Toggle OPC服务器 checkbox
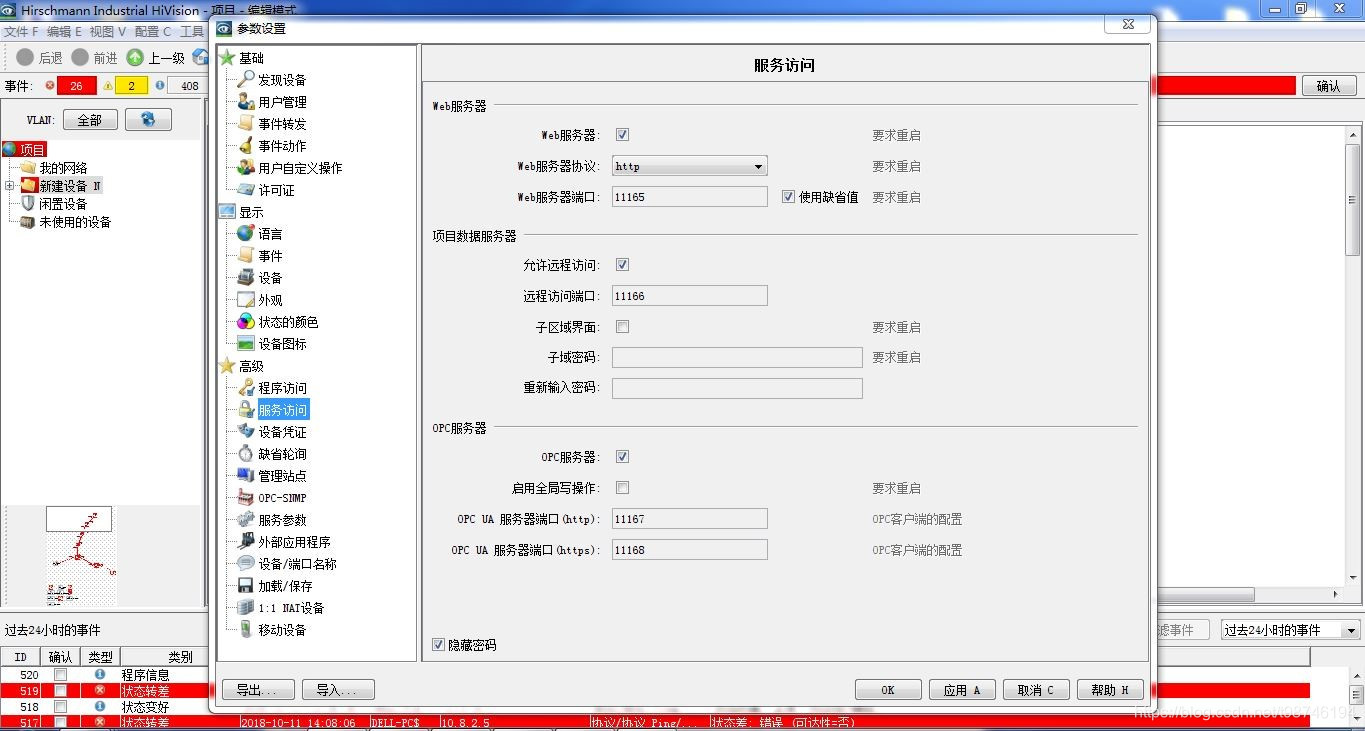The height and width of the screenshot is (731, 1365). coord(622,457)
